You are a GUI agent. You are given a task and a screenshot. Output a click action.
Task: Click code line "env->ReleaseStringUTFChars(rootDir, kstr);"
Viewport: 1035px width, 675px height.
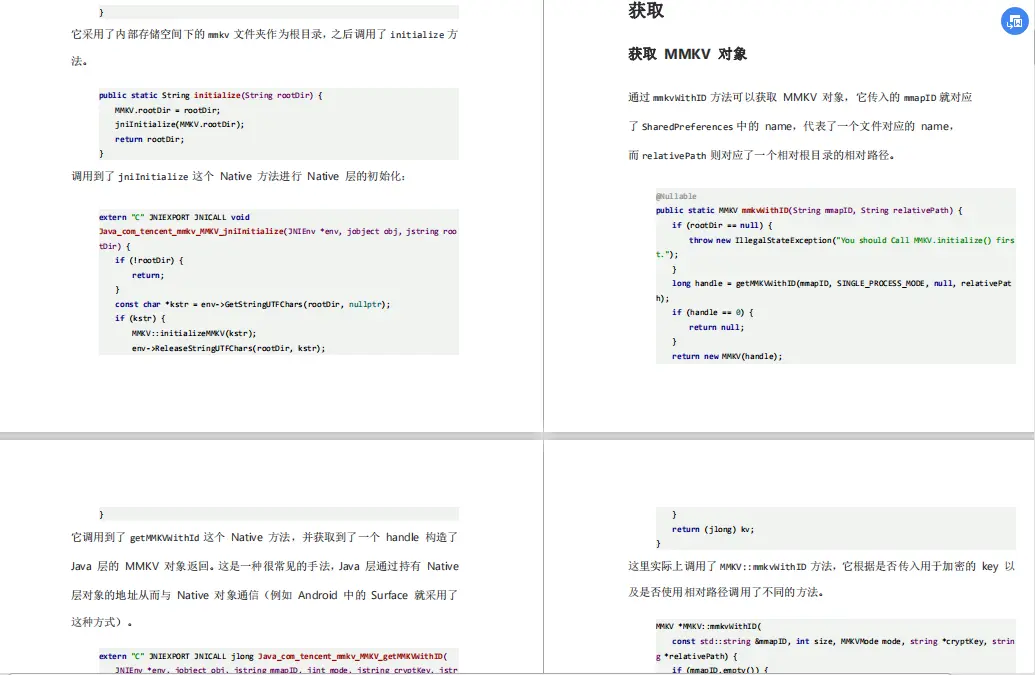(228, 348)
